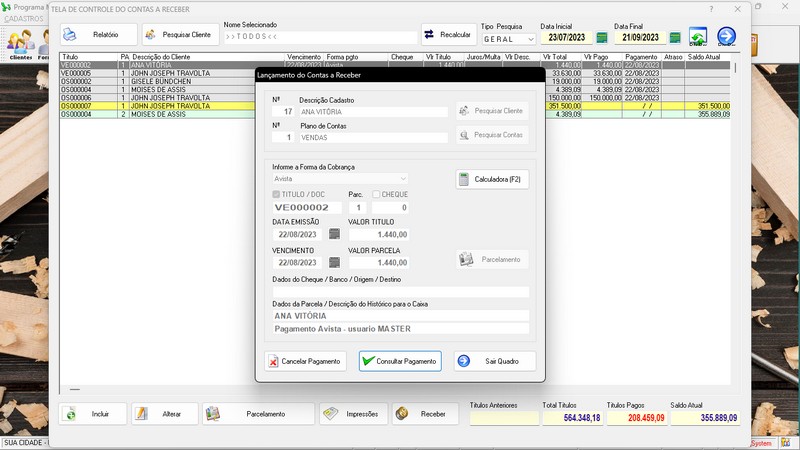Screen dimensions: 800x450
Task: Click the help question mark in title bar
Action: pos(711,9)
